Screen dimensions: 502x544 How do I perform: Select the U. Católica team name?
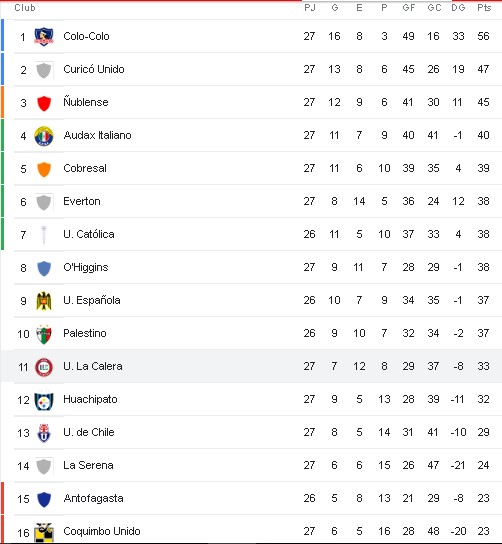(89, 234)
